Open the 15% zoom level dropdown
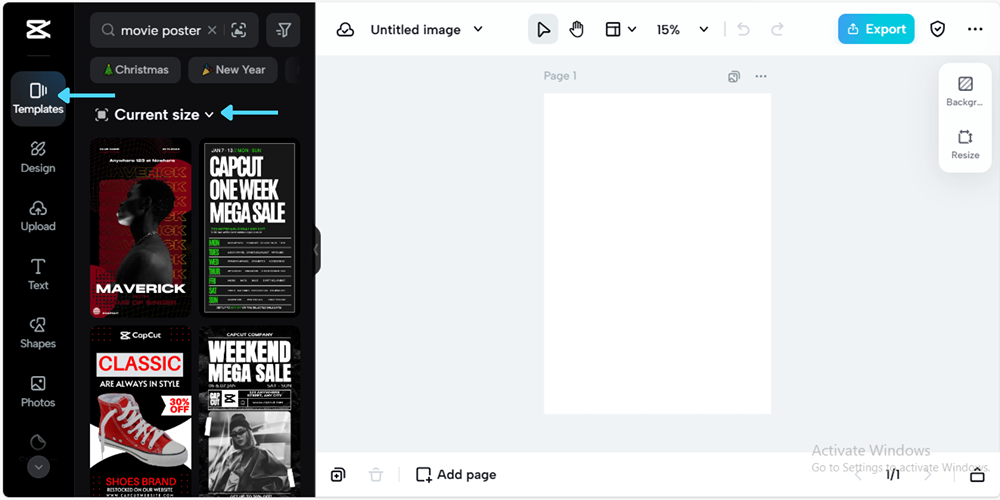Viewport: 1000px width, 500px height. pos(682,29)
